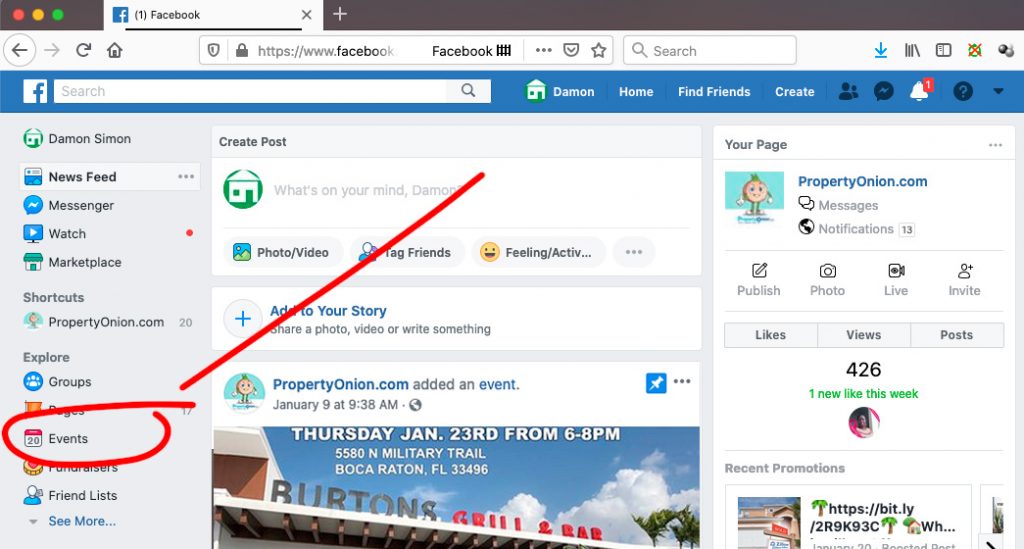Click the Firefox forward arrow button
The width and height of the screenshot is (1024, 549).
pos(52,50)
